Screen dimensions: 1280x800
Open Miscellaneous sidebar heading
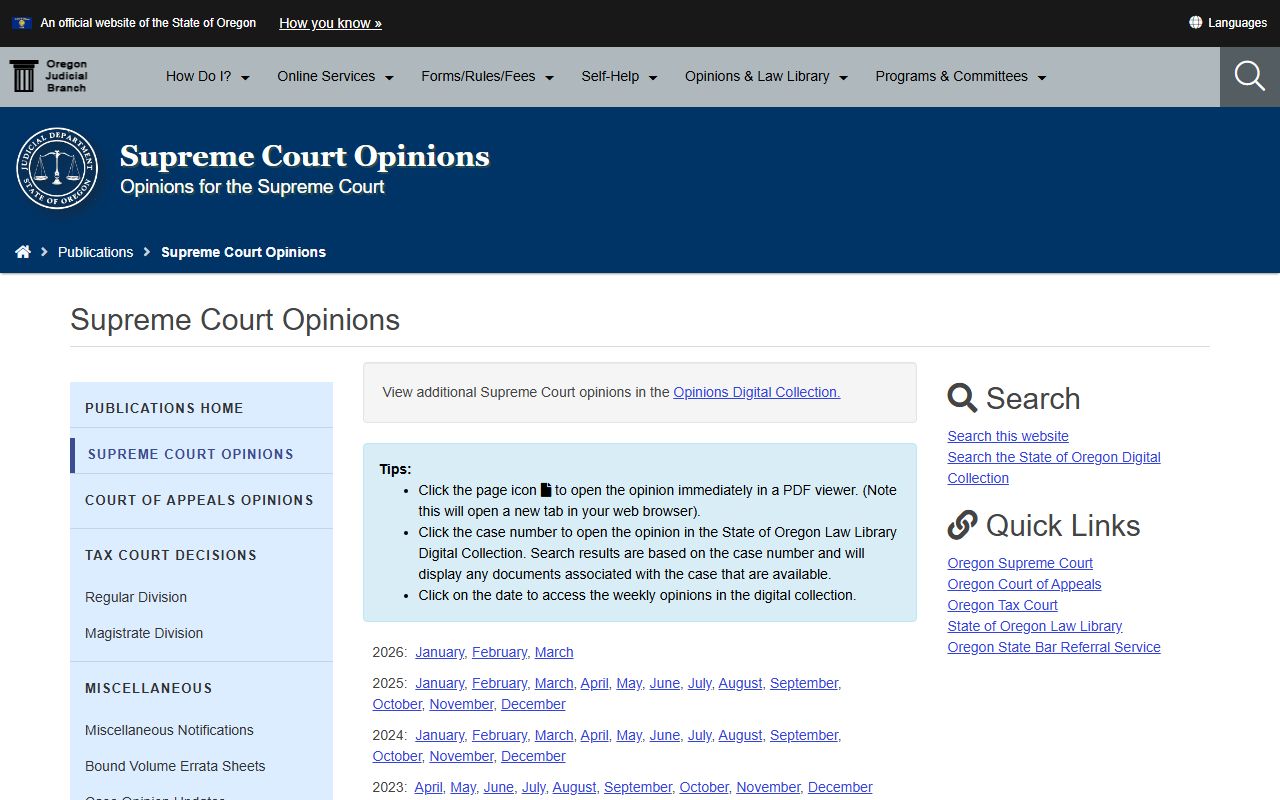(x=149, y=688)
